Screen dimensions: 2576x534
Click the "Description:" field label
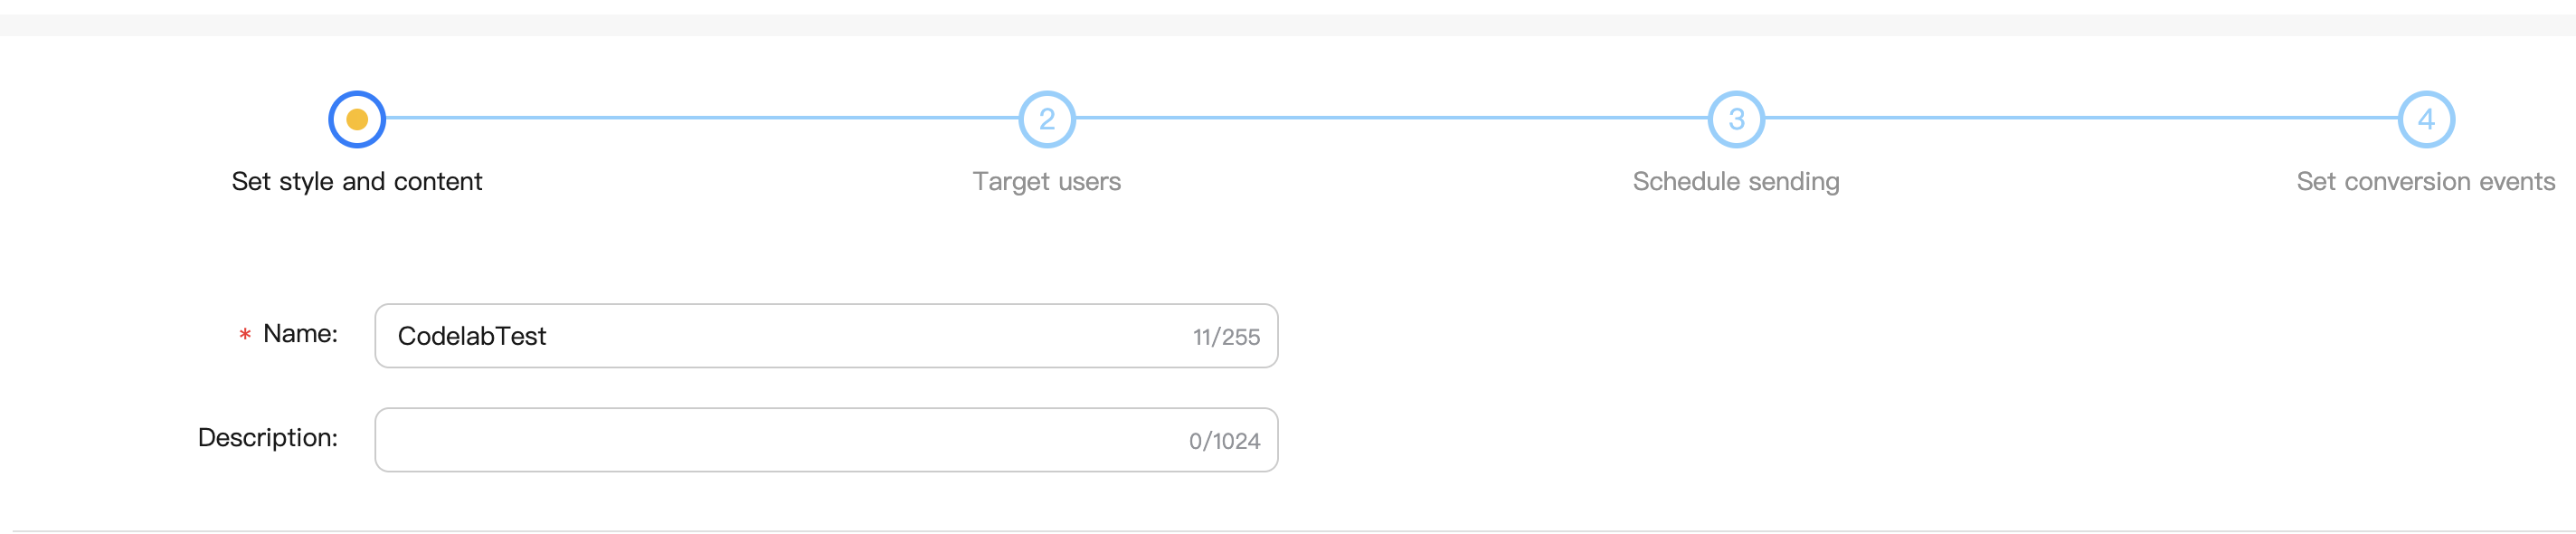pyautogui.click(x=268, y=438)
